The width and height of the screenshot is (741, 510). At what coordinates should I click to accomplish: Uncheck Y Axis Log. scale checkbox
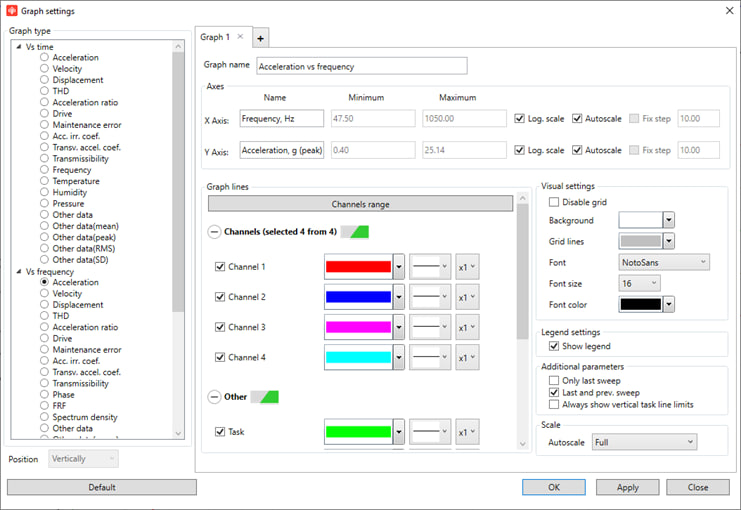pyautogui.click(x=519, y=150)
